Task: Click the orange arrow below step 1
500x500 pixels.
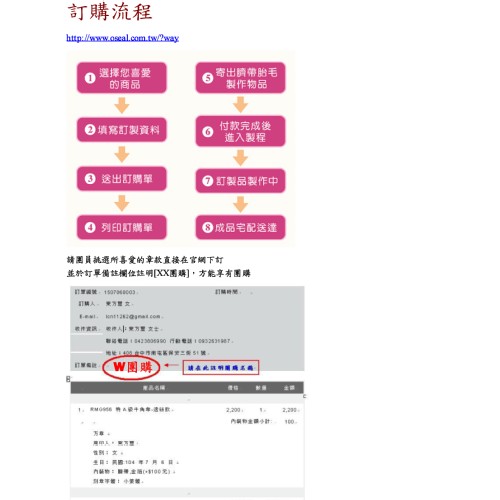Action: click(x=122, y=105)
